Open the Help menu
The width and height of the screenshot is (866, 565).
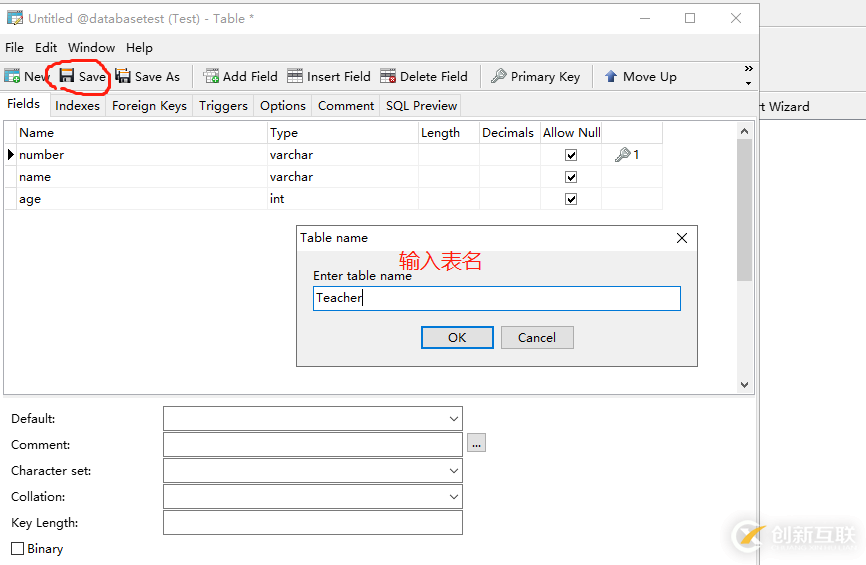[x=139, y=47]
